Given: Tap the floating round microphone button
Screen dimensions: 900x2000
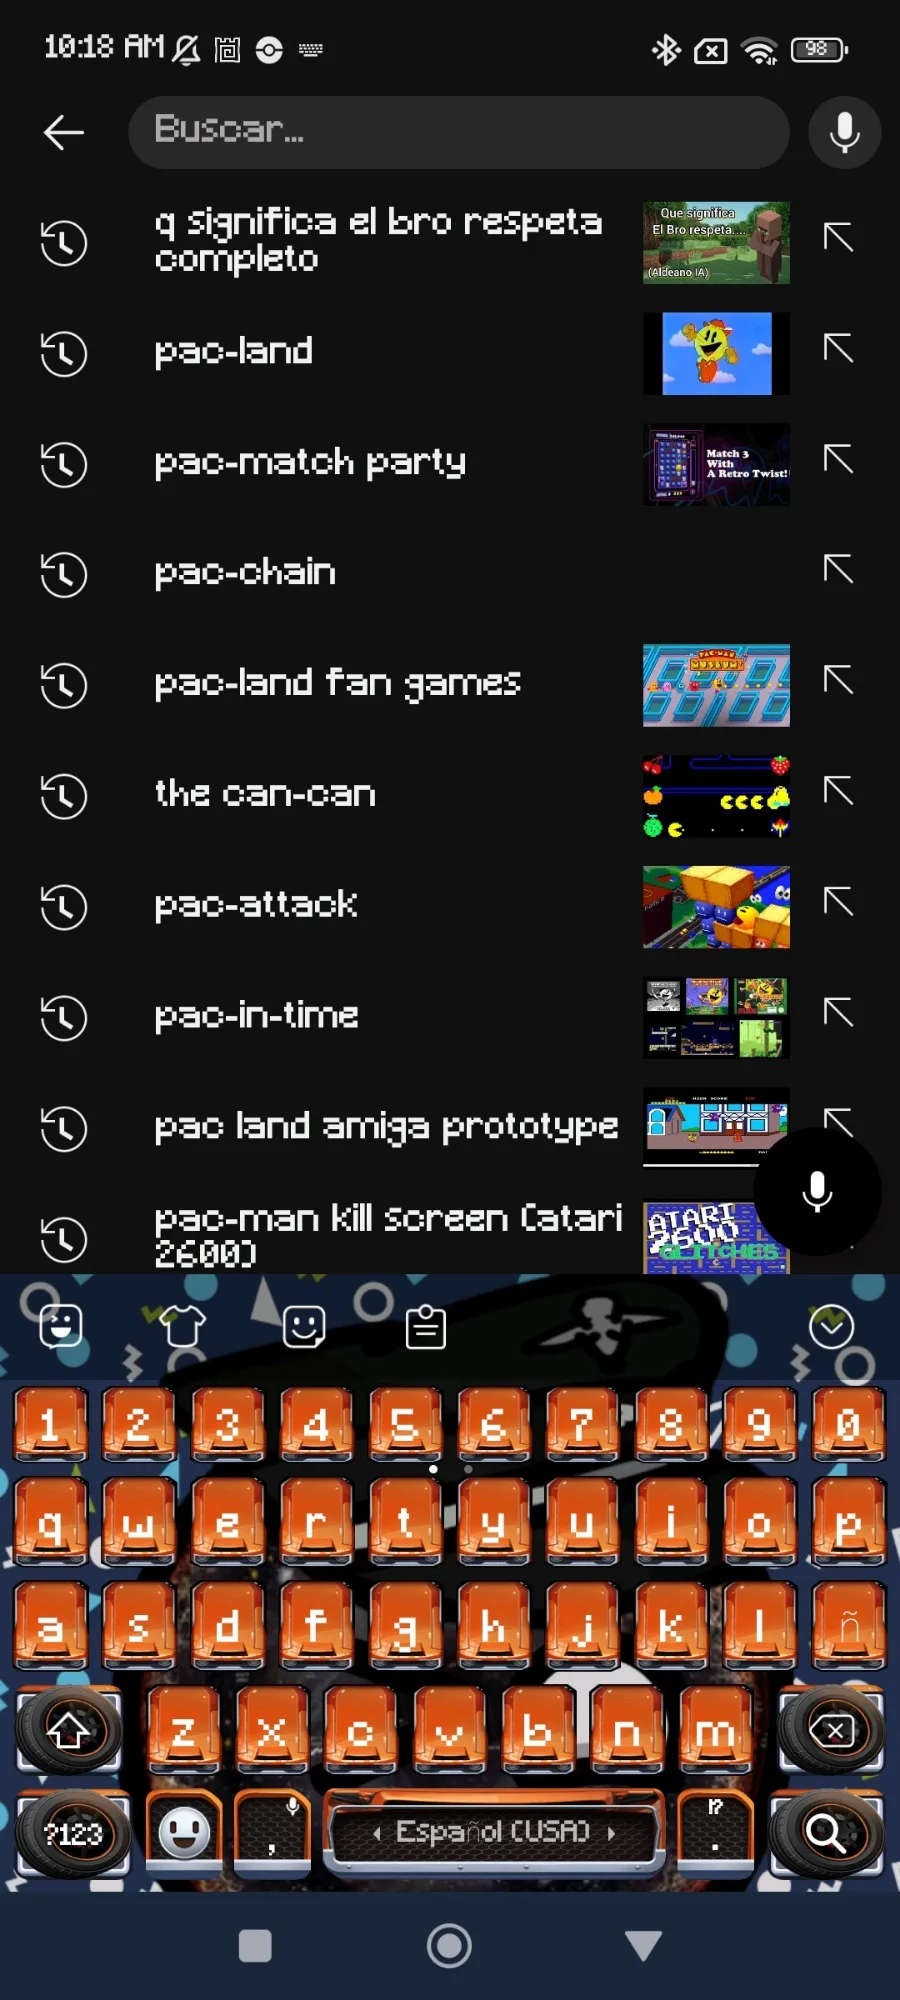Looking at the screenshot, I should pyautogui.click(x=817, y=1191).
